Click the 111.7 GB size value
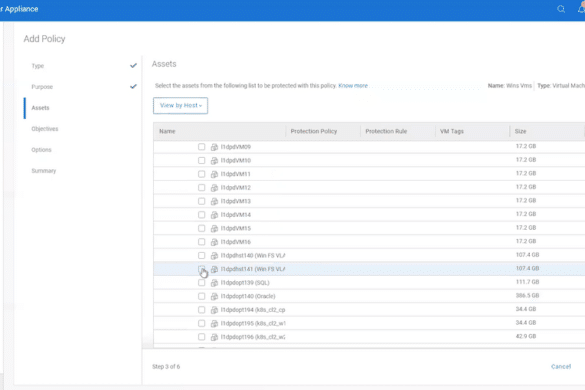This screenshot has width=585, height=390. pyautogui.click(x=527, y=282)
